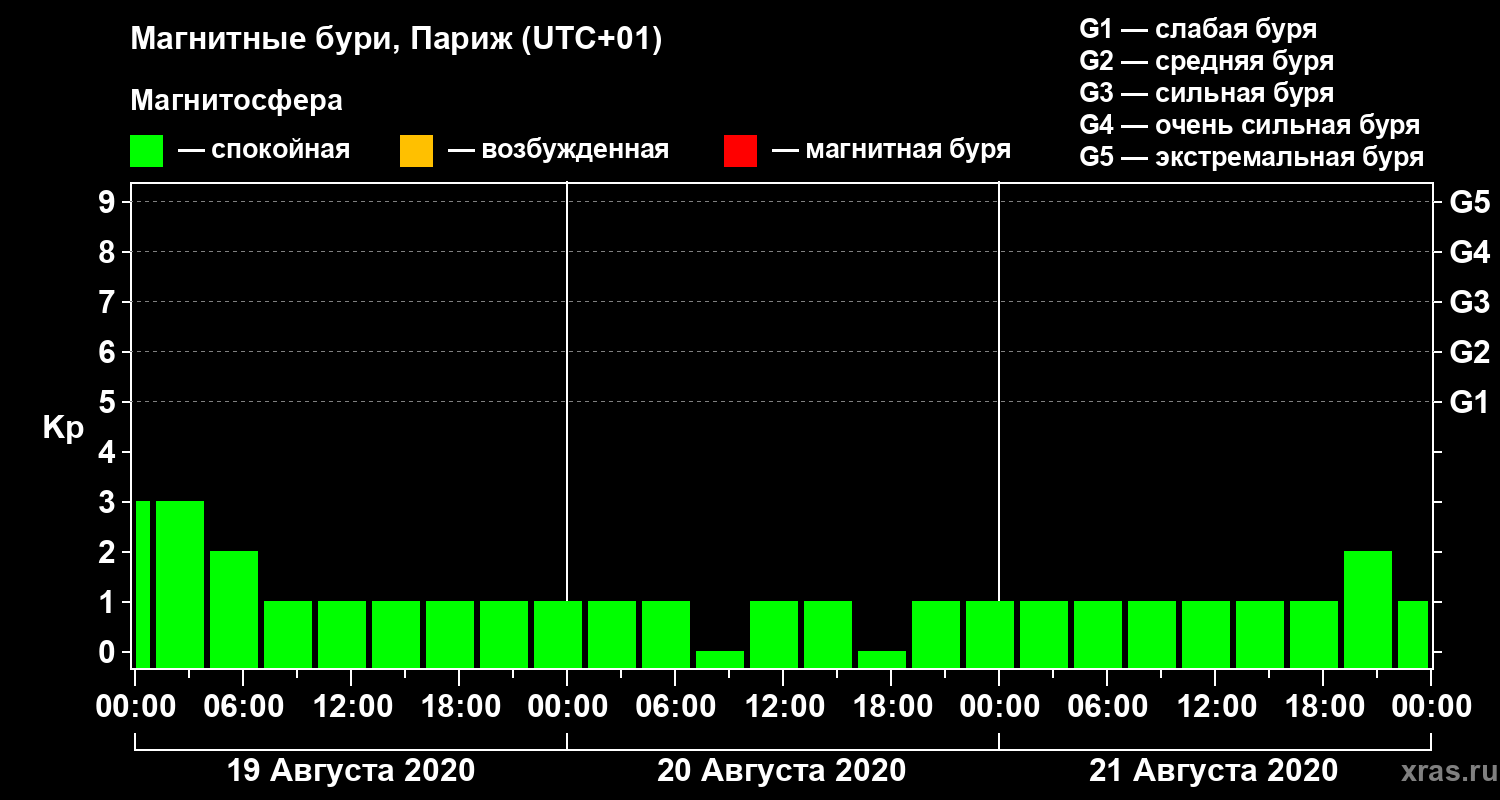Image resolution: width=1500 pixels, height=800 pixels.
Task: Click the 'G2' label on the right axis
Action: click(x=1470, y=352)
